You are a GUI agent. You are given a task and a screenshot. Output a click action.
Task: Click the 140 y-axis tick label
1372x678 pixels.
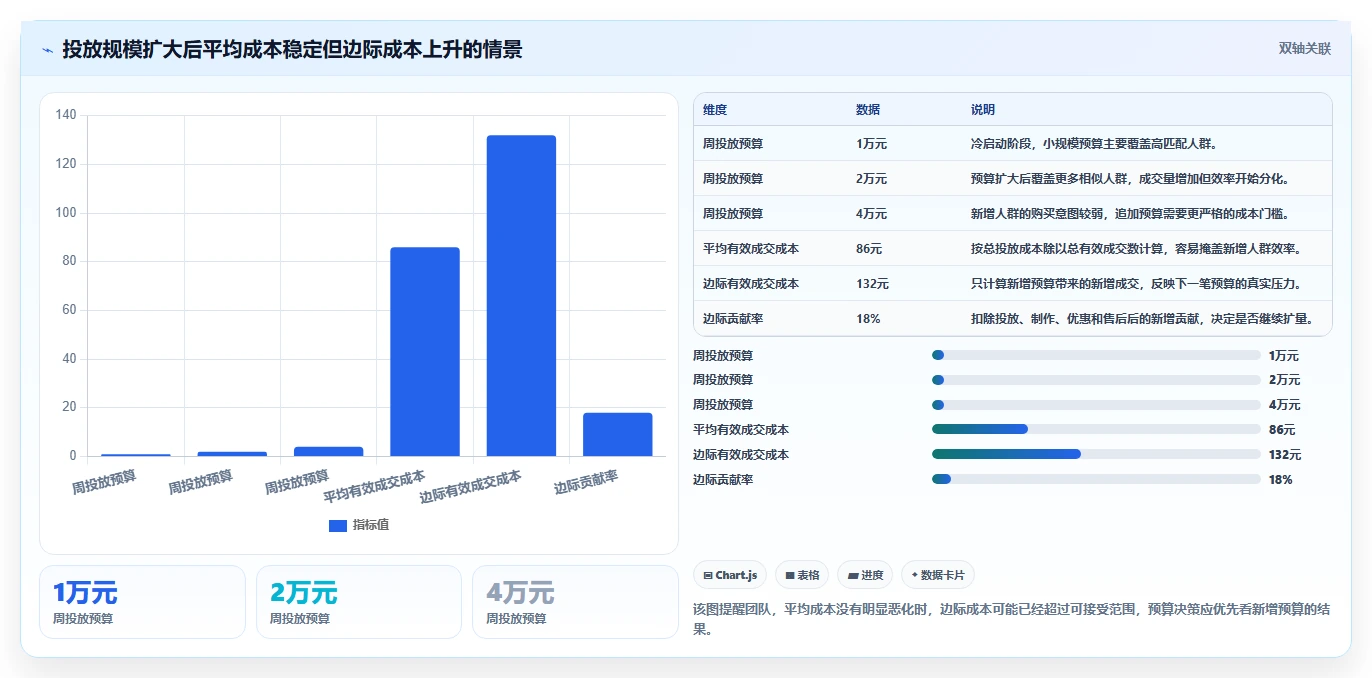(66, 115)
